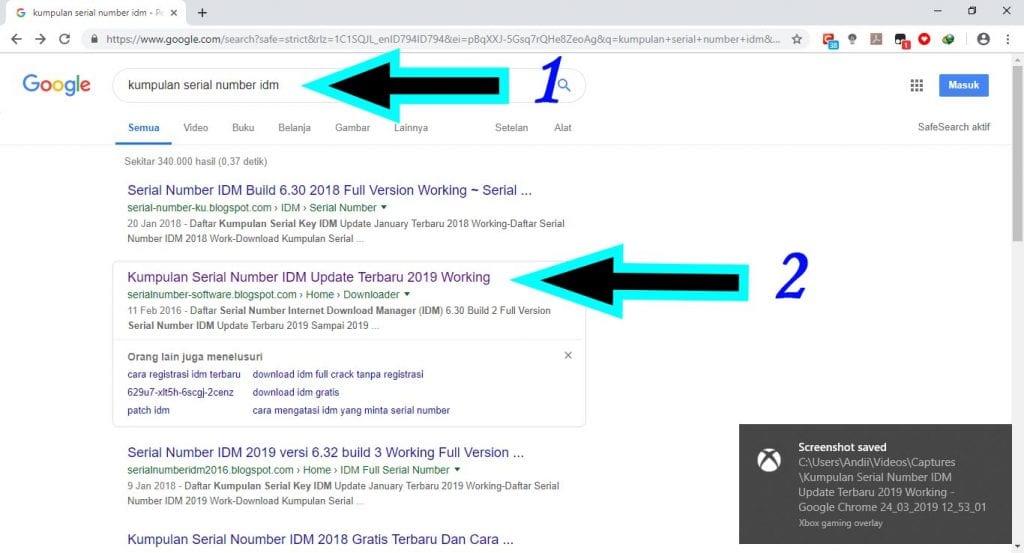Go back to the previous page
This screenshot has height=553, width=1024.
pyautogui.click(x=16, y=39)
